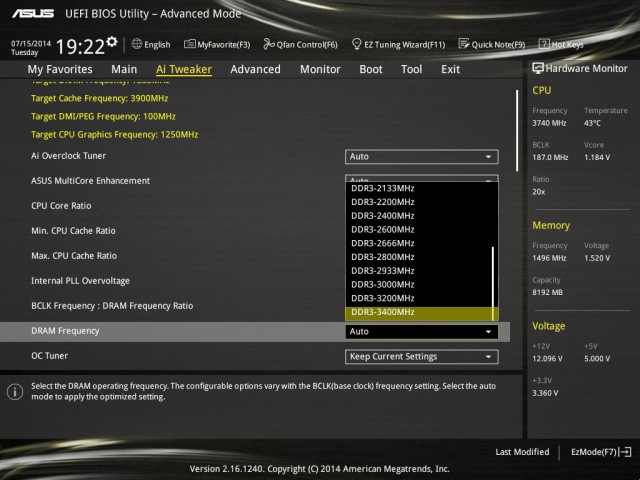Click the Quick Note notepad icon
This screenshot has height=480, width=640.
click(x=464, y=44)
